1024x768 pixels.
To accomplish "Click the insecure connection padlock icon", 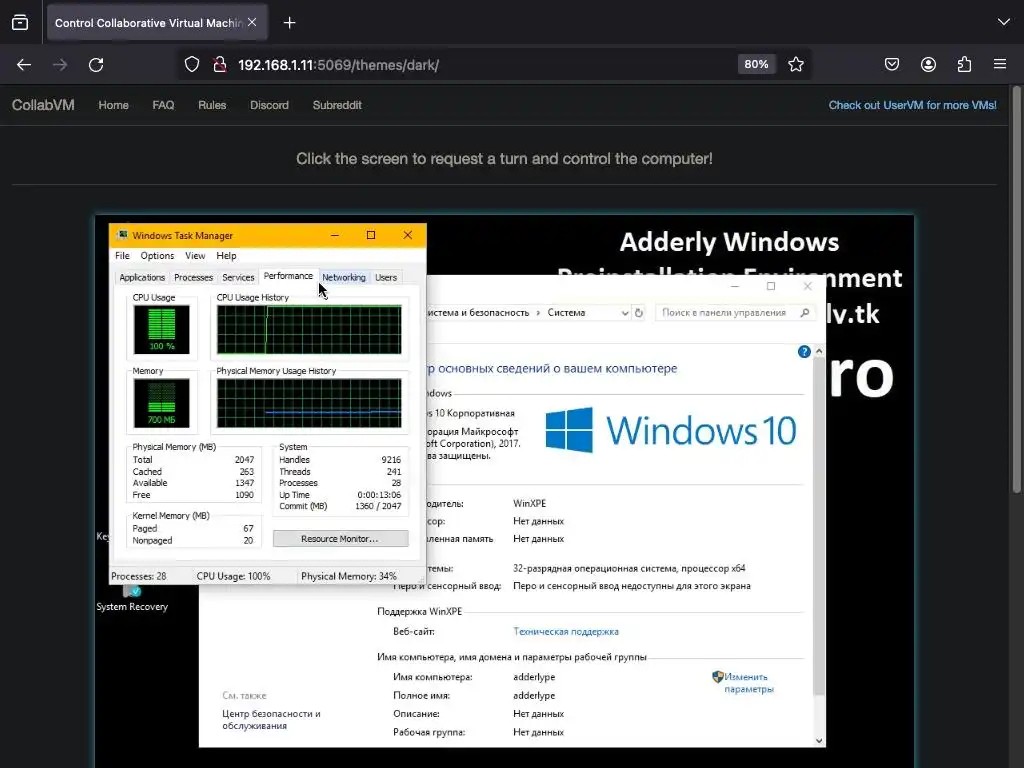I will point(220,65).
